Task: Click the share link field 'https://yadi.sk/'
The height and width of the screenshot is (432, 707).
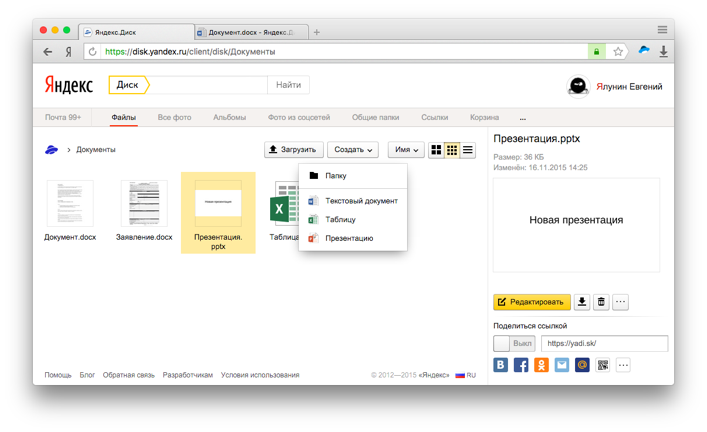Action: coord(604,343)
